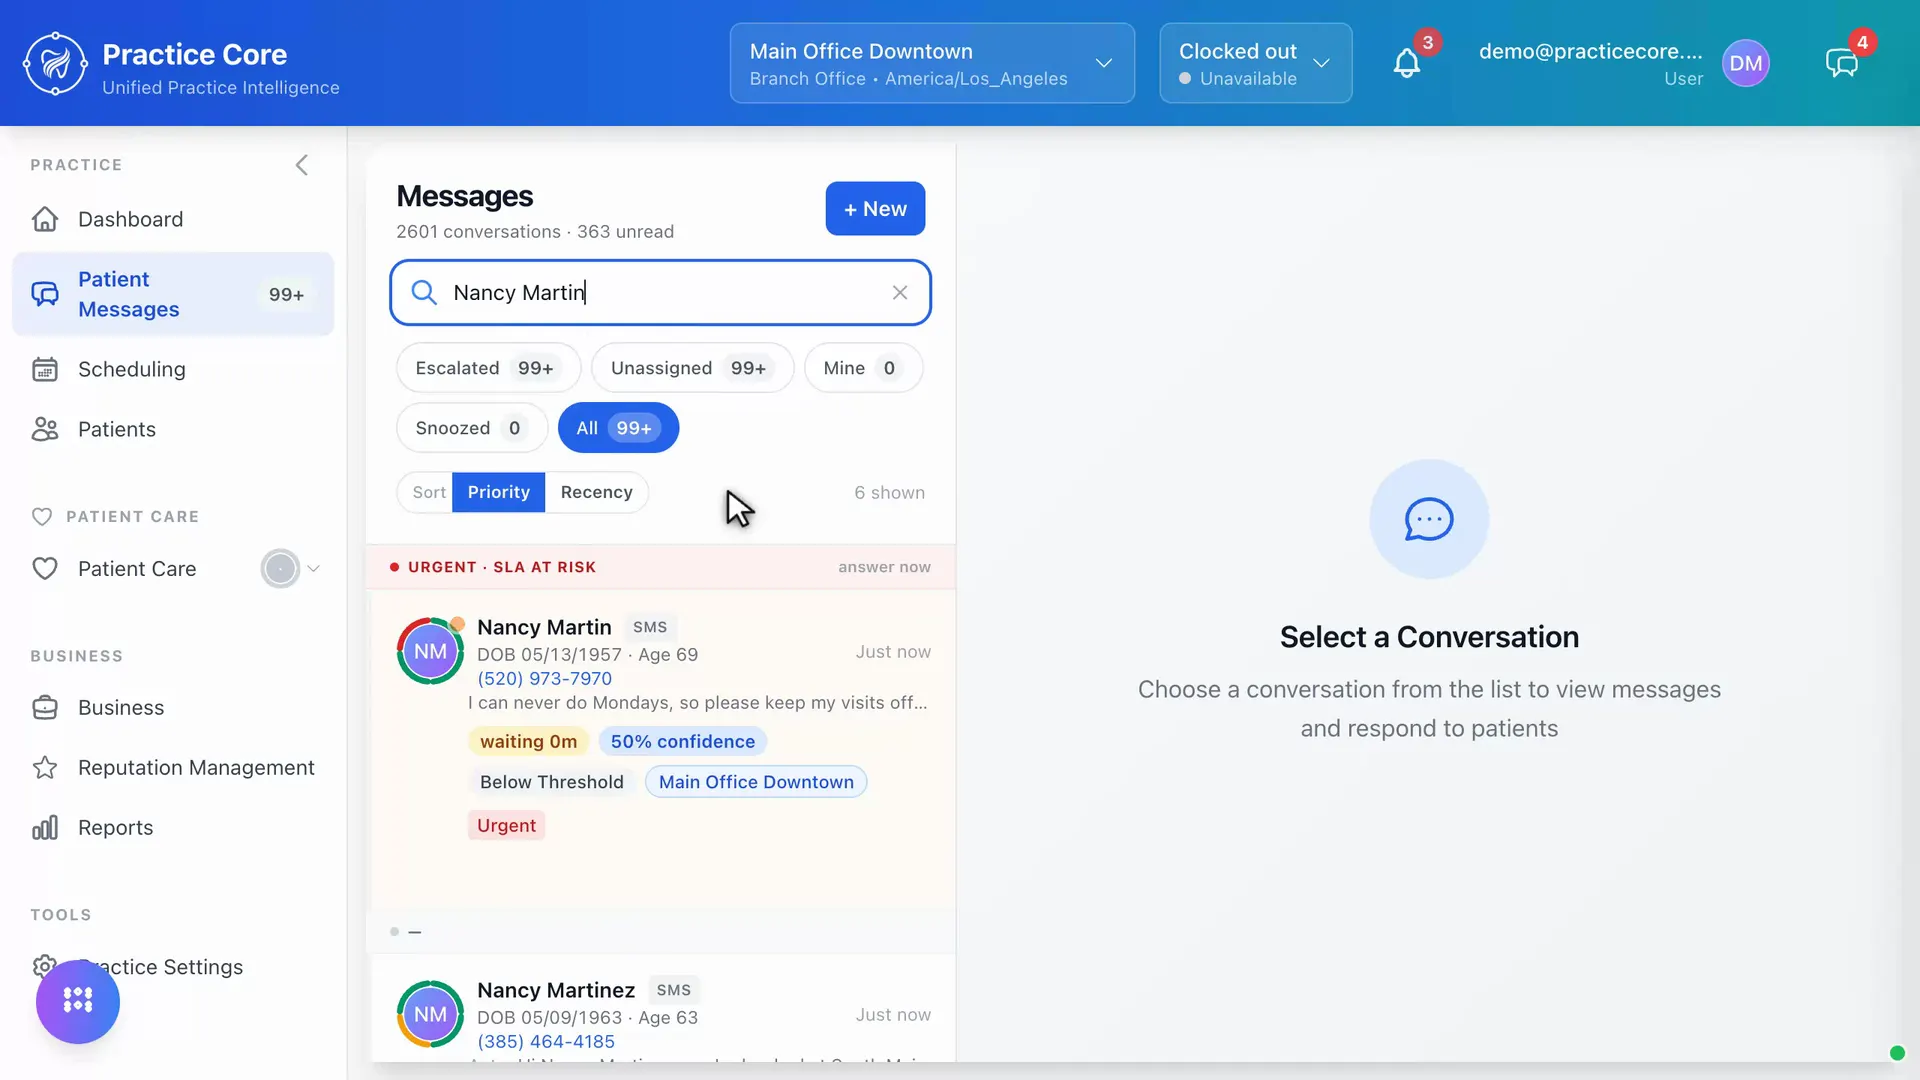Click the Reports bar chart icon
Image resolution: width=1920 pixels, height=1080 pixels.
[x=45, y=827]
